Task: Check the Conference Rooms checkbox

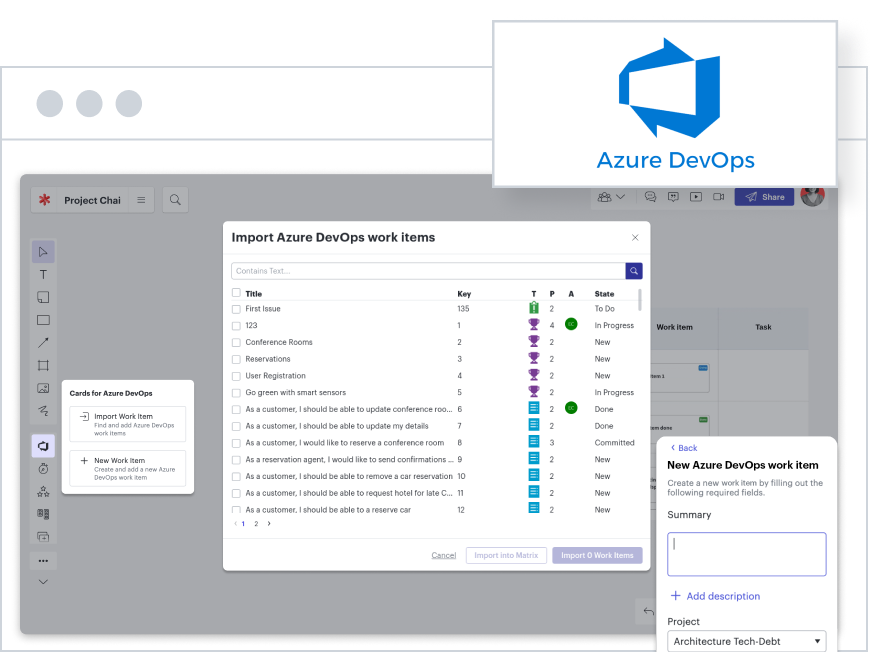Action: [236, 342]
